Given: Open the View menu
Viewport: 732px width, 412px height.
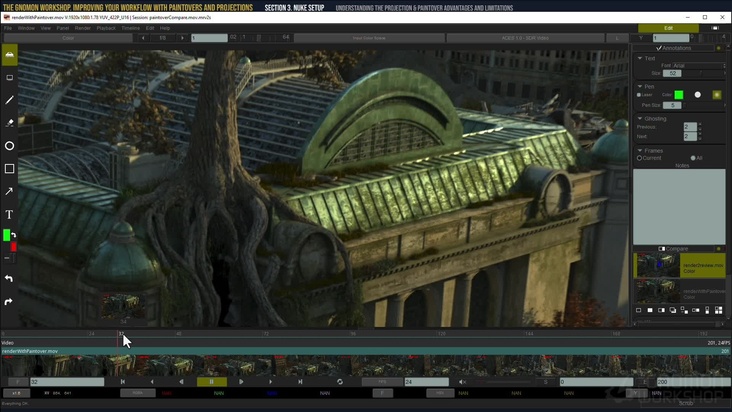Looking at the screenshot, I should [45, 28].
